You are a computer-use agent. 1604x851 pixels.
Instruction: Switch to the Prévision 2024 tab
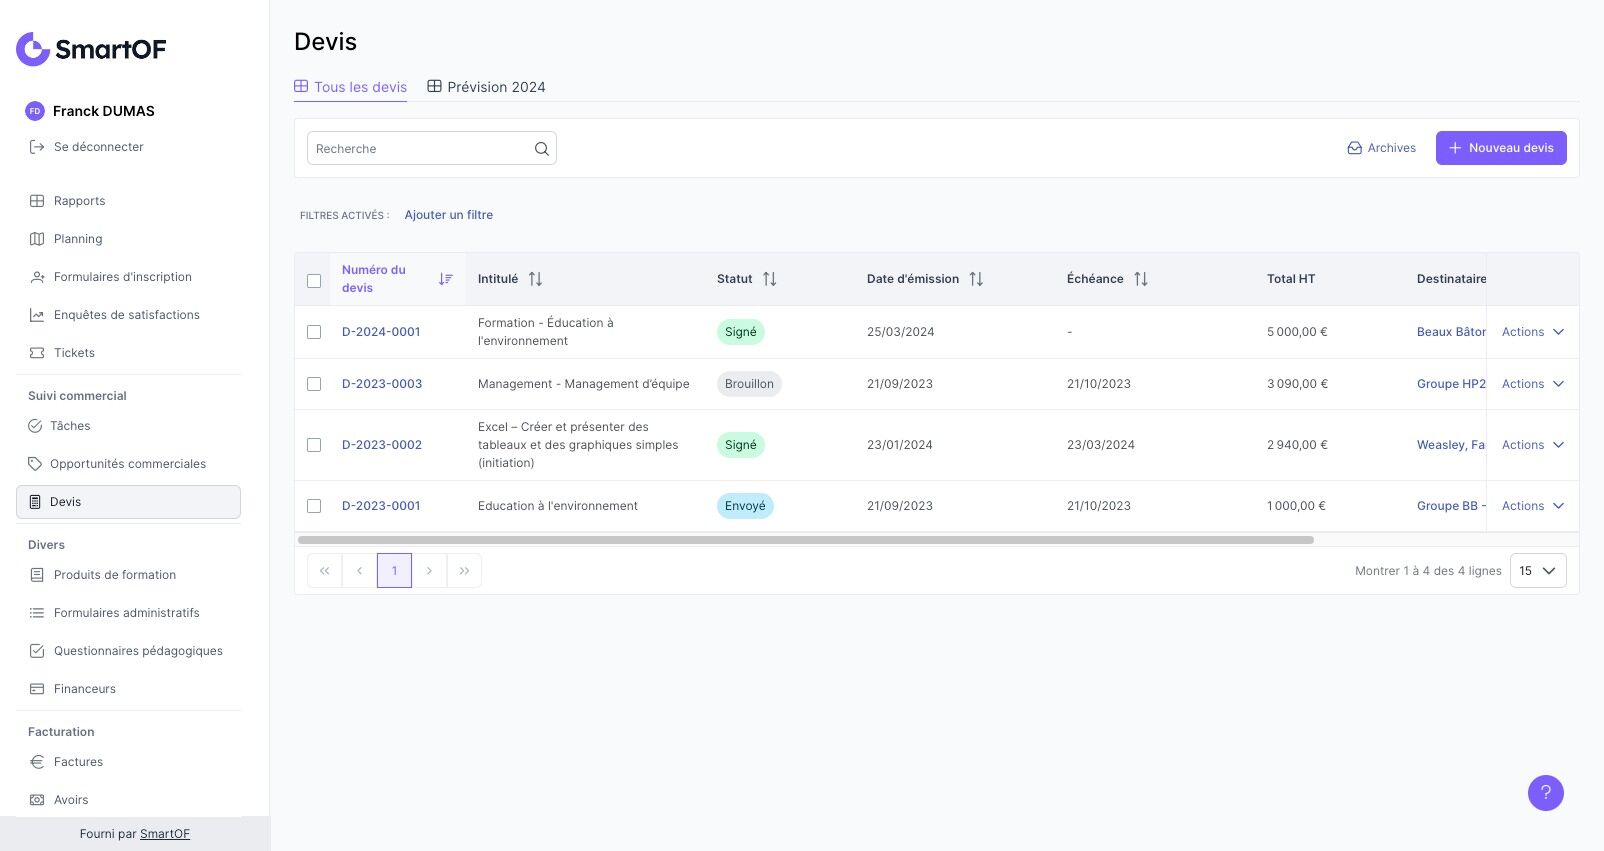[486, 87]
